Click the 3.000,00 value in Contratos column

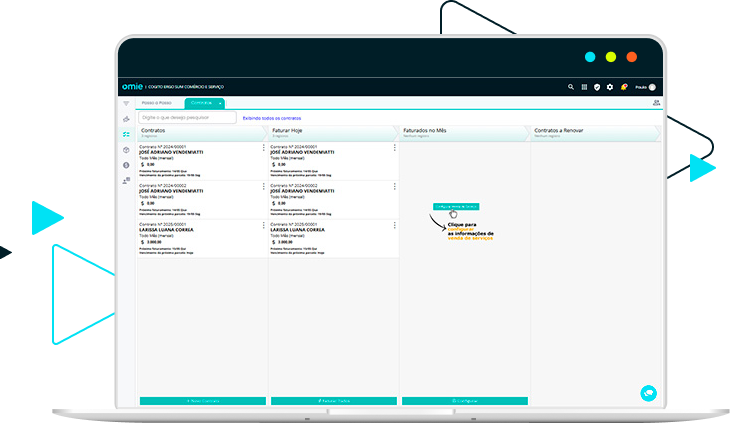pyautogui.click(x=154, y=242)
